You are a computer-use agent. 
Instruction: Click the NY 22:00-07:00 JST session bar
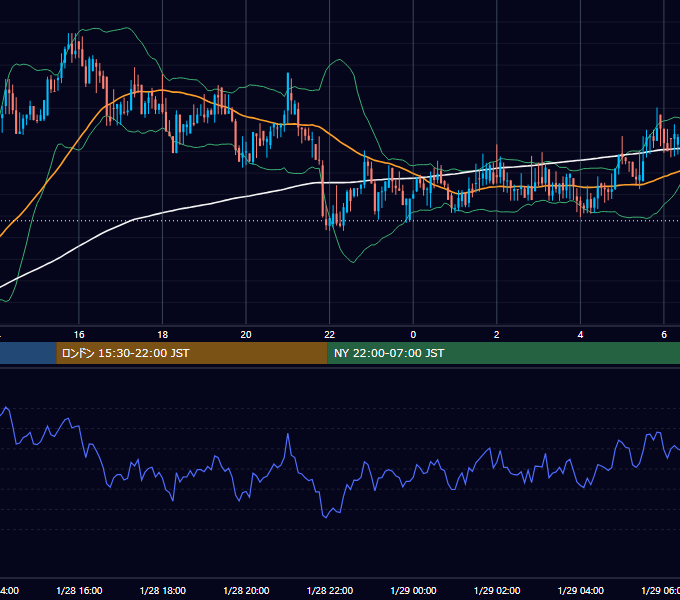[503, 353]
